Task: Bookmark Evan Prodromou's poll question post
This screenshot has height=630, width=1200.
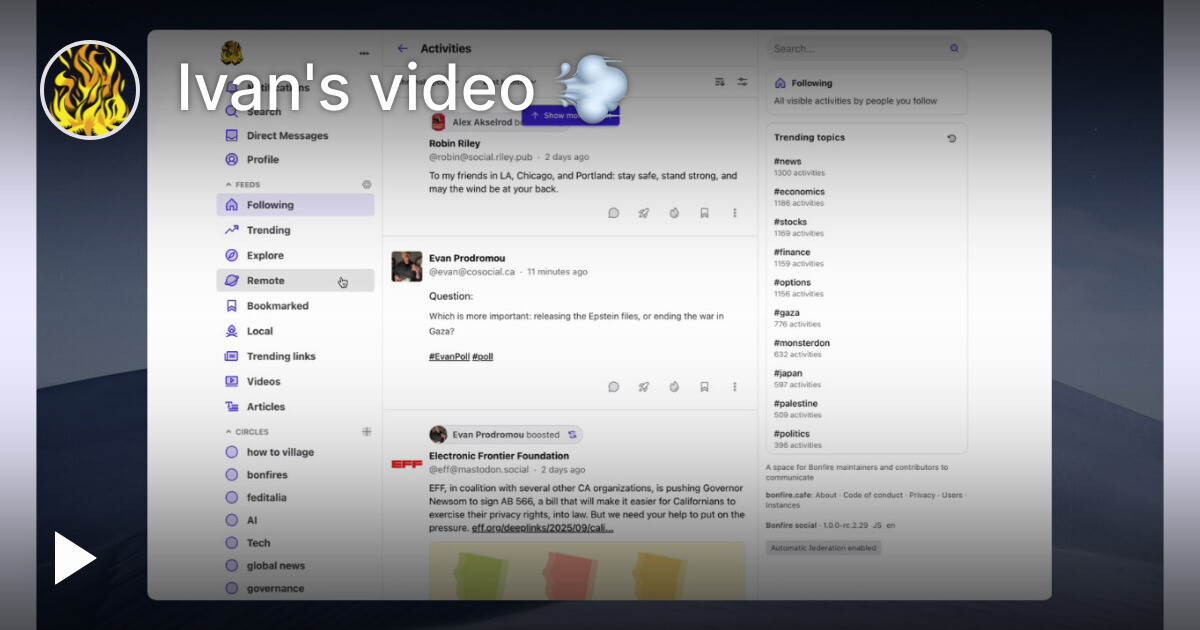Action: 704,387
